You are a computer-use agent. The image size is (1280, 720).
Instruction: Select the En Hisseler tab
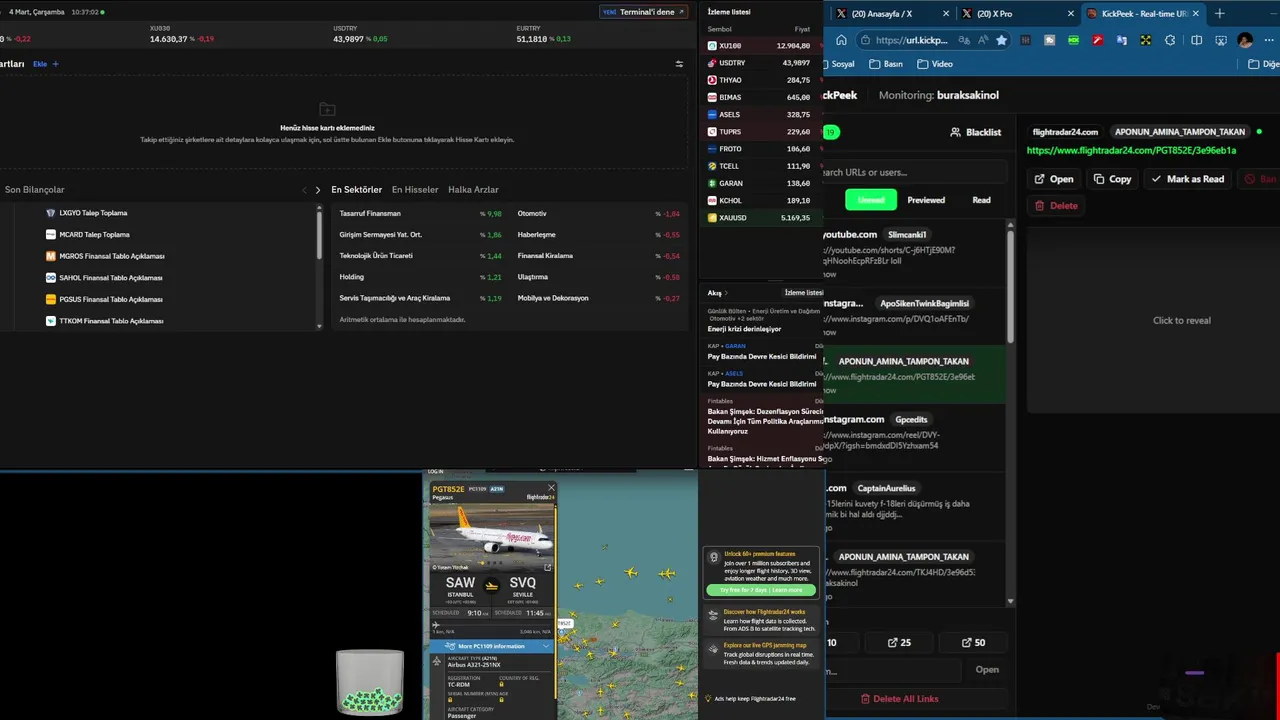(415, 190)
